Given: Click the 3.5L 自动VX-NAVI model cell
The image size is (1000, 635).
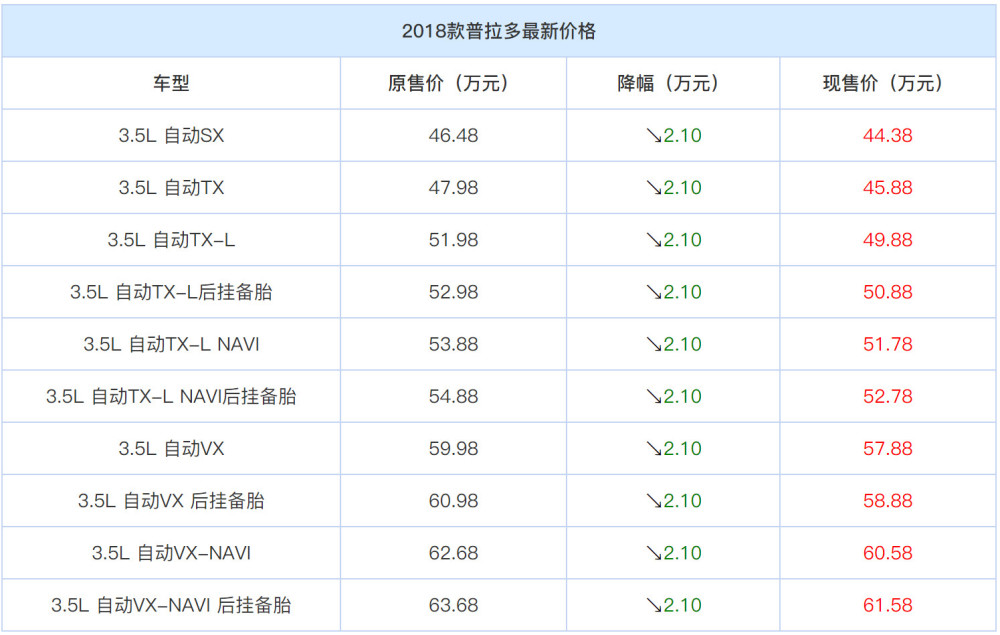Looking at the screenshot, I should point(171,553).
